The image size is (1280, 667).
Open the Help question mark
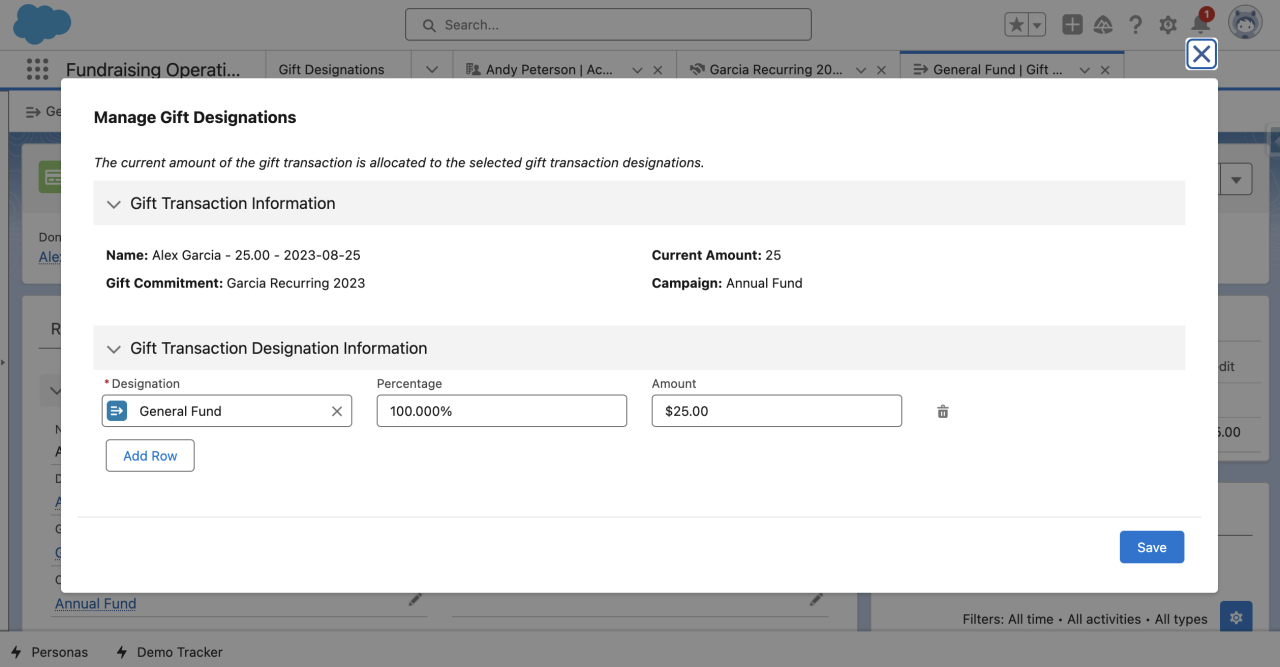1135,25
